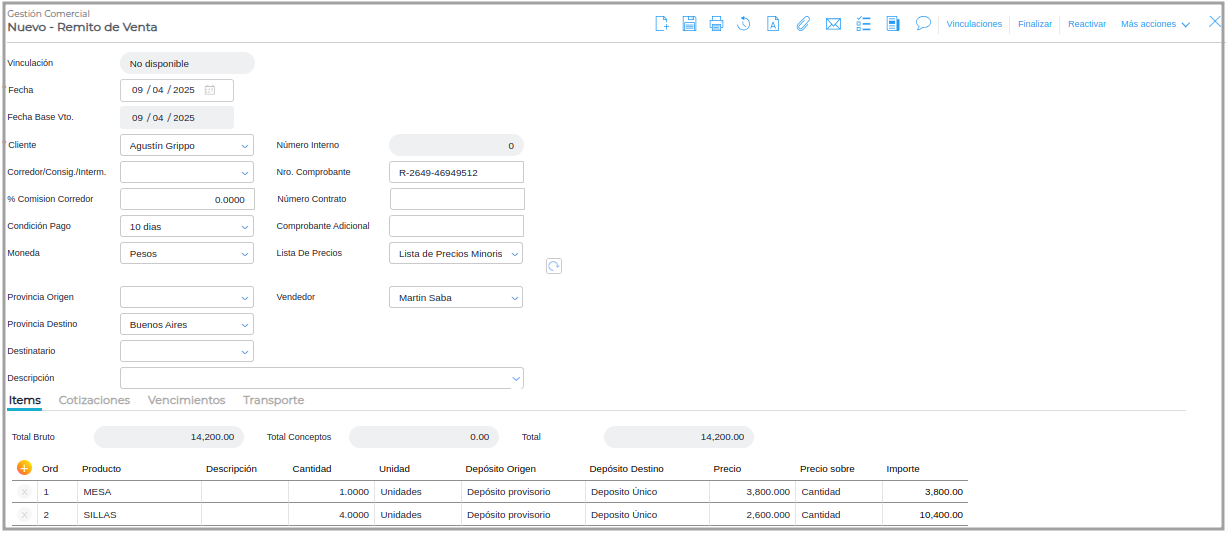Open the Provincia Origen dropdown

pos(187,298)
